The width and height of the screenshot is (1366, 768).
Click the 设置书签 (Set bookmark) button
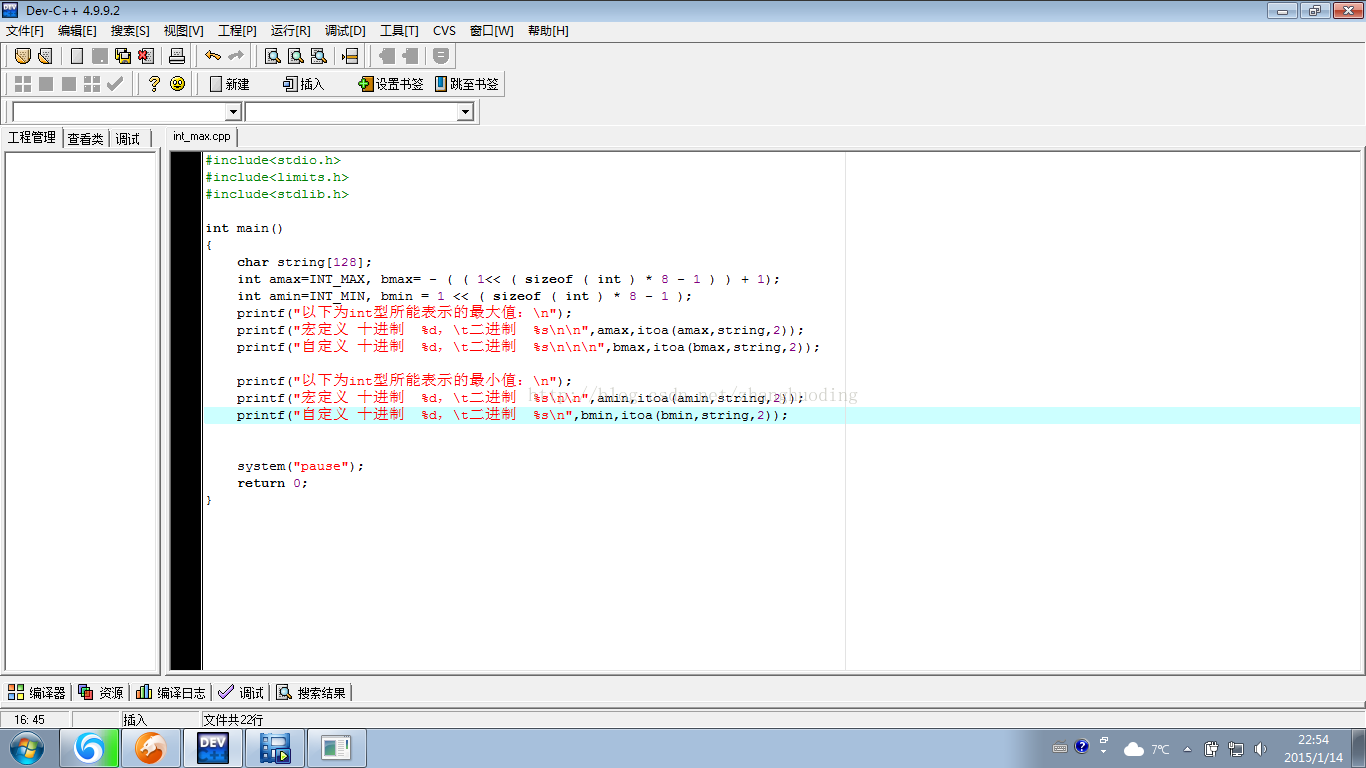[x=391, y=84]
